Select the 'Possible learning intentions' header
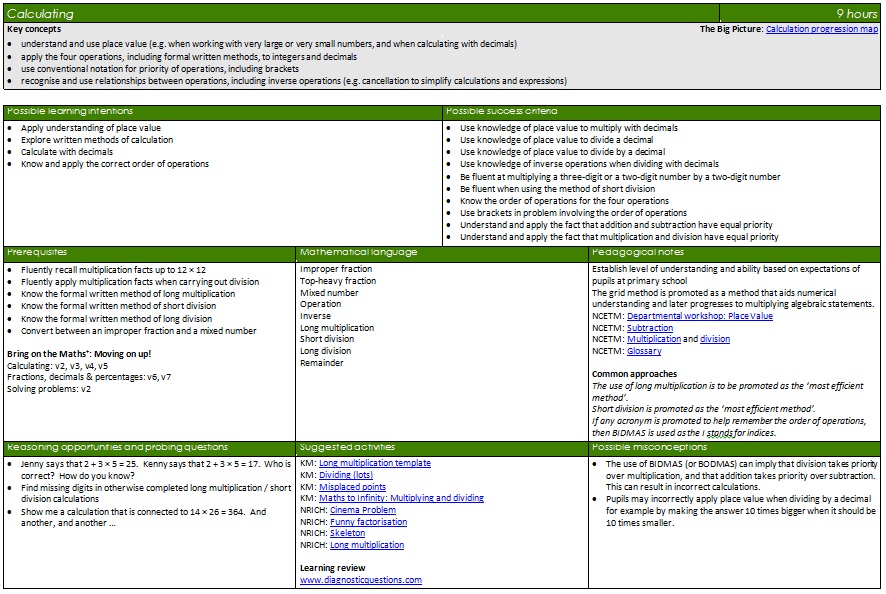Screen dimensions: 886x594 point(70,111)
